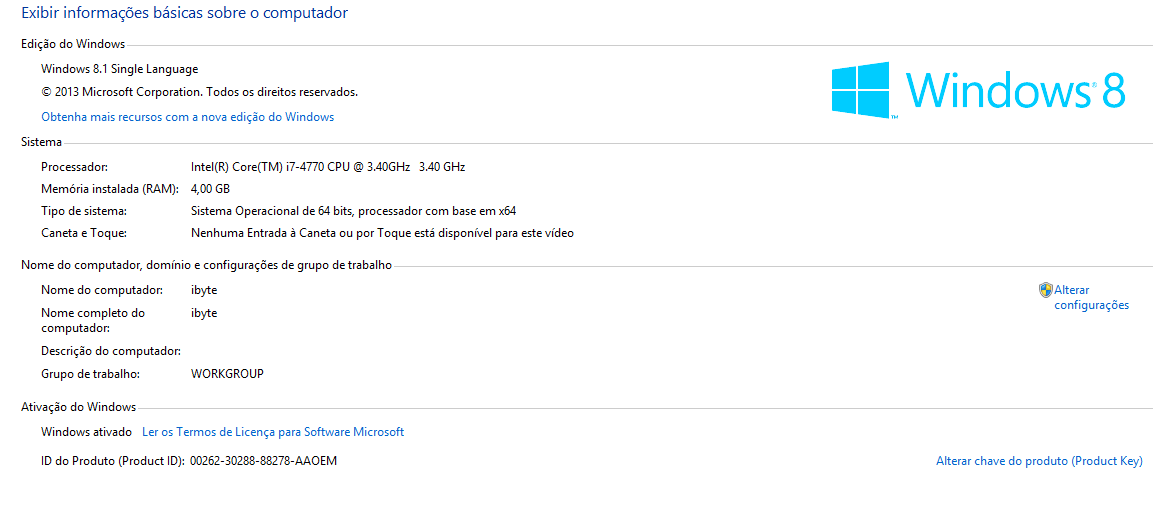
Task: Click the Sistema section header
Action: pos(41,142)
